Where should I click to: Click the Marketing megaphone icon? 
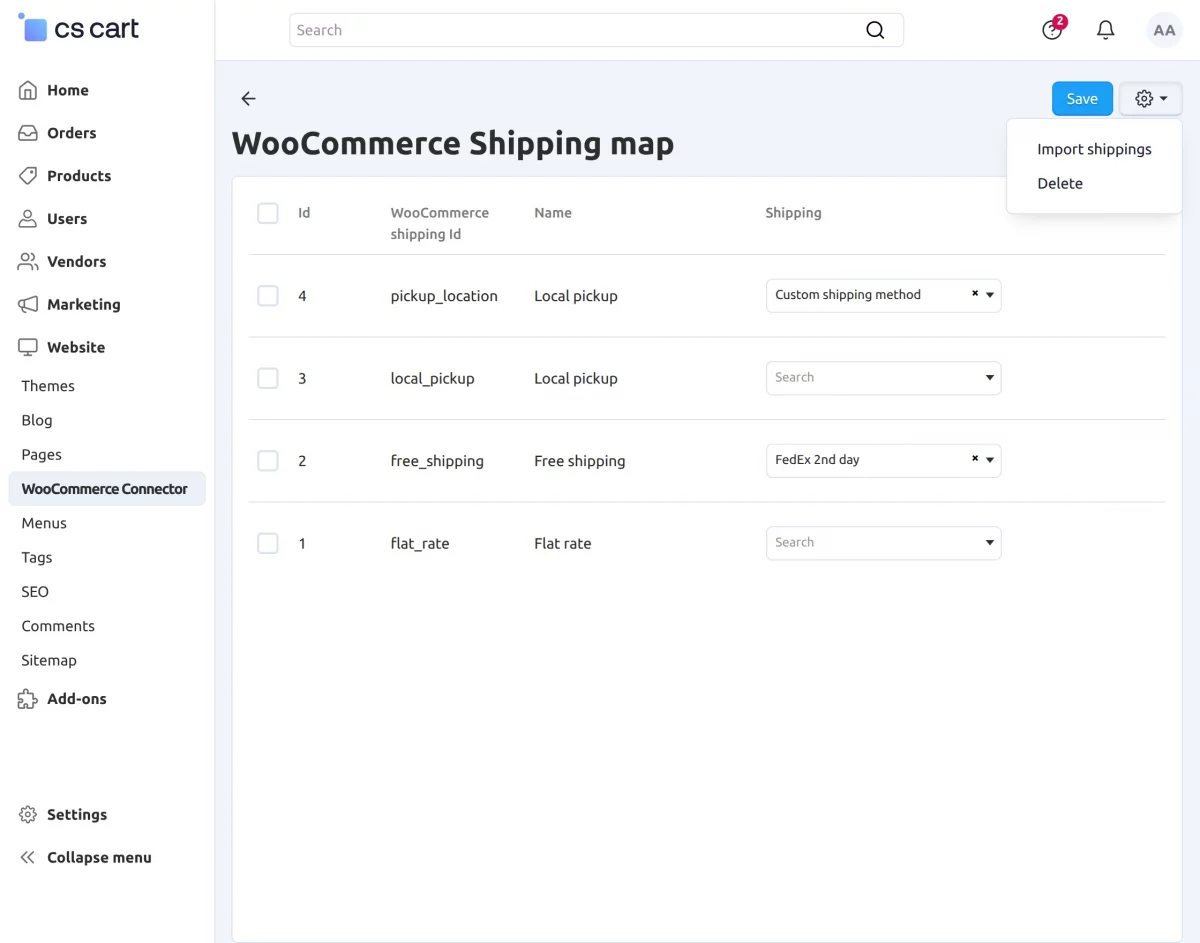tap(28, 305)
